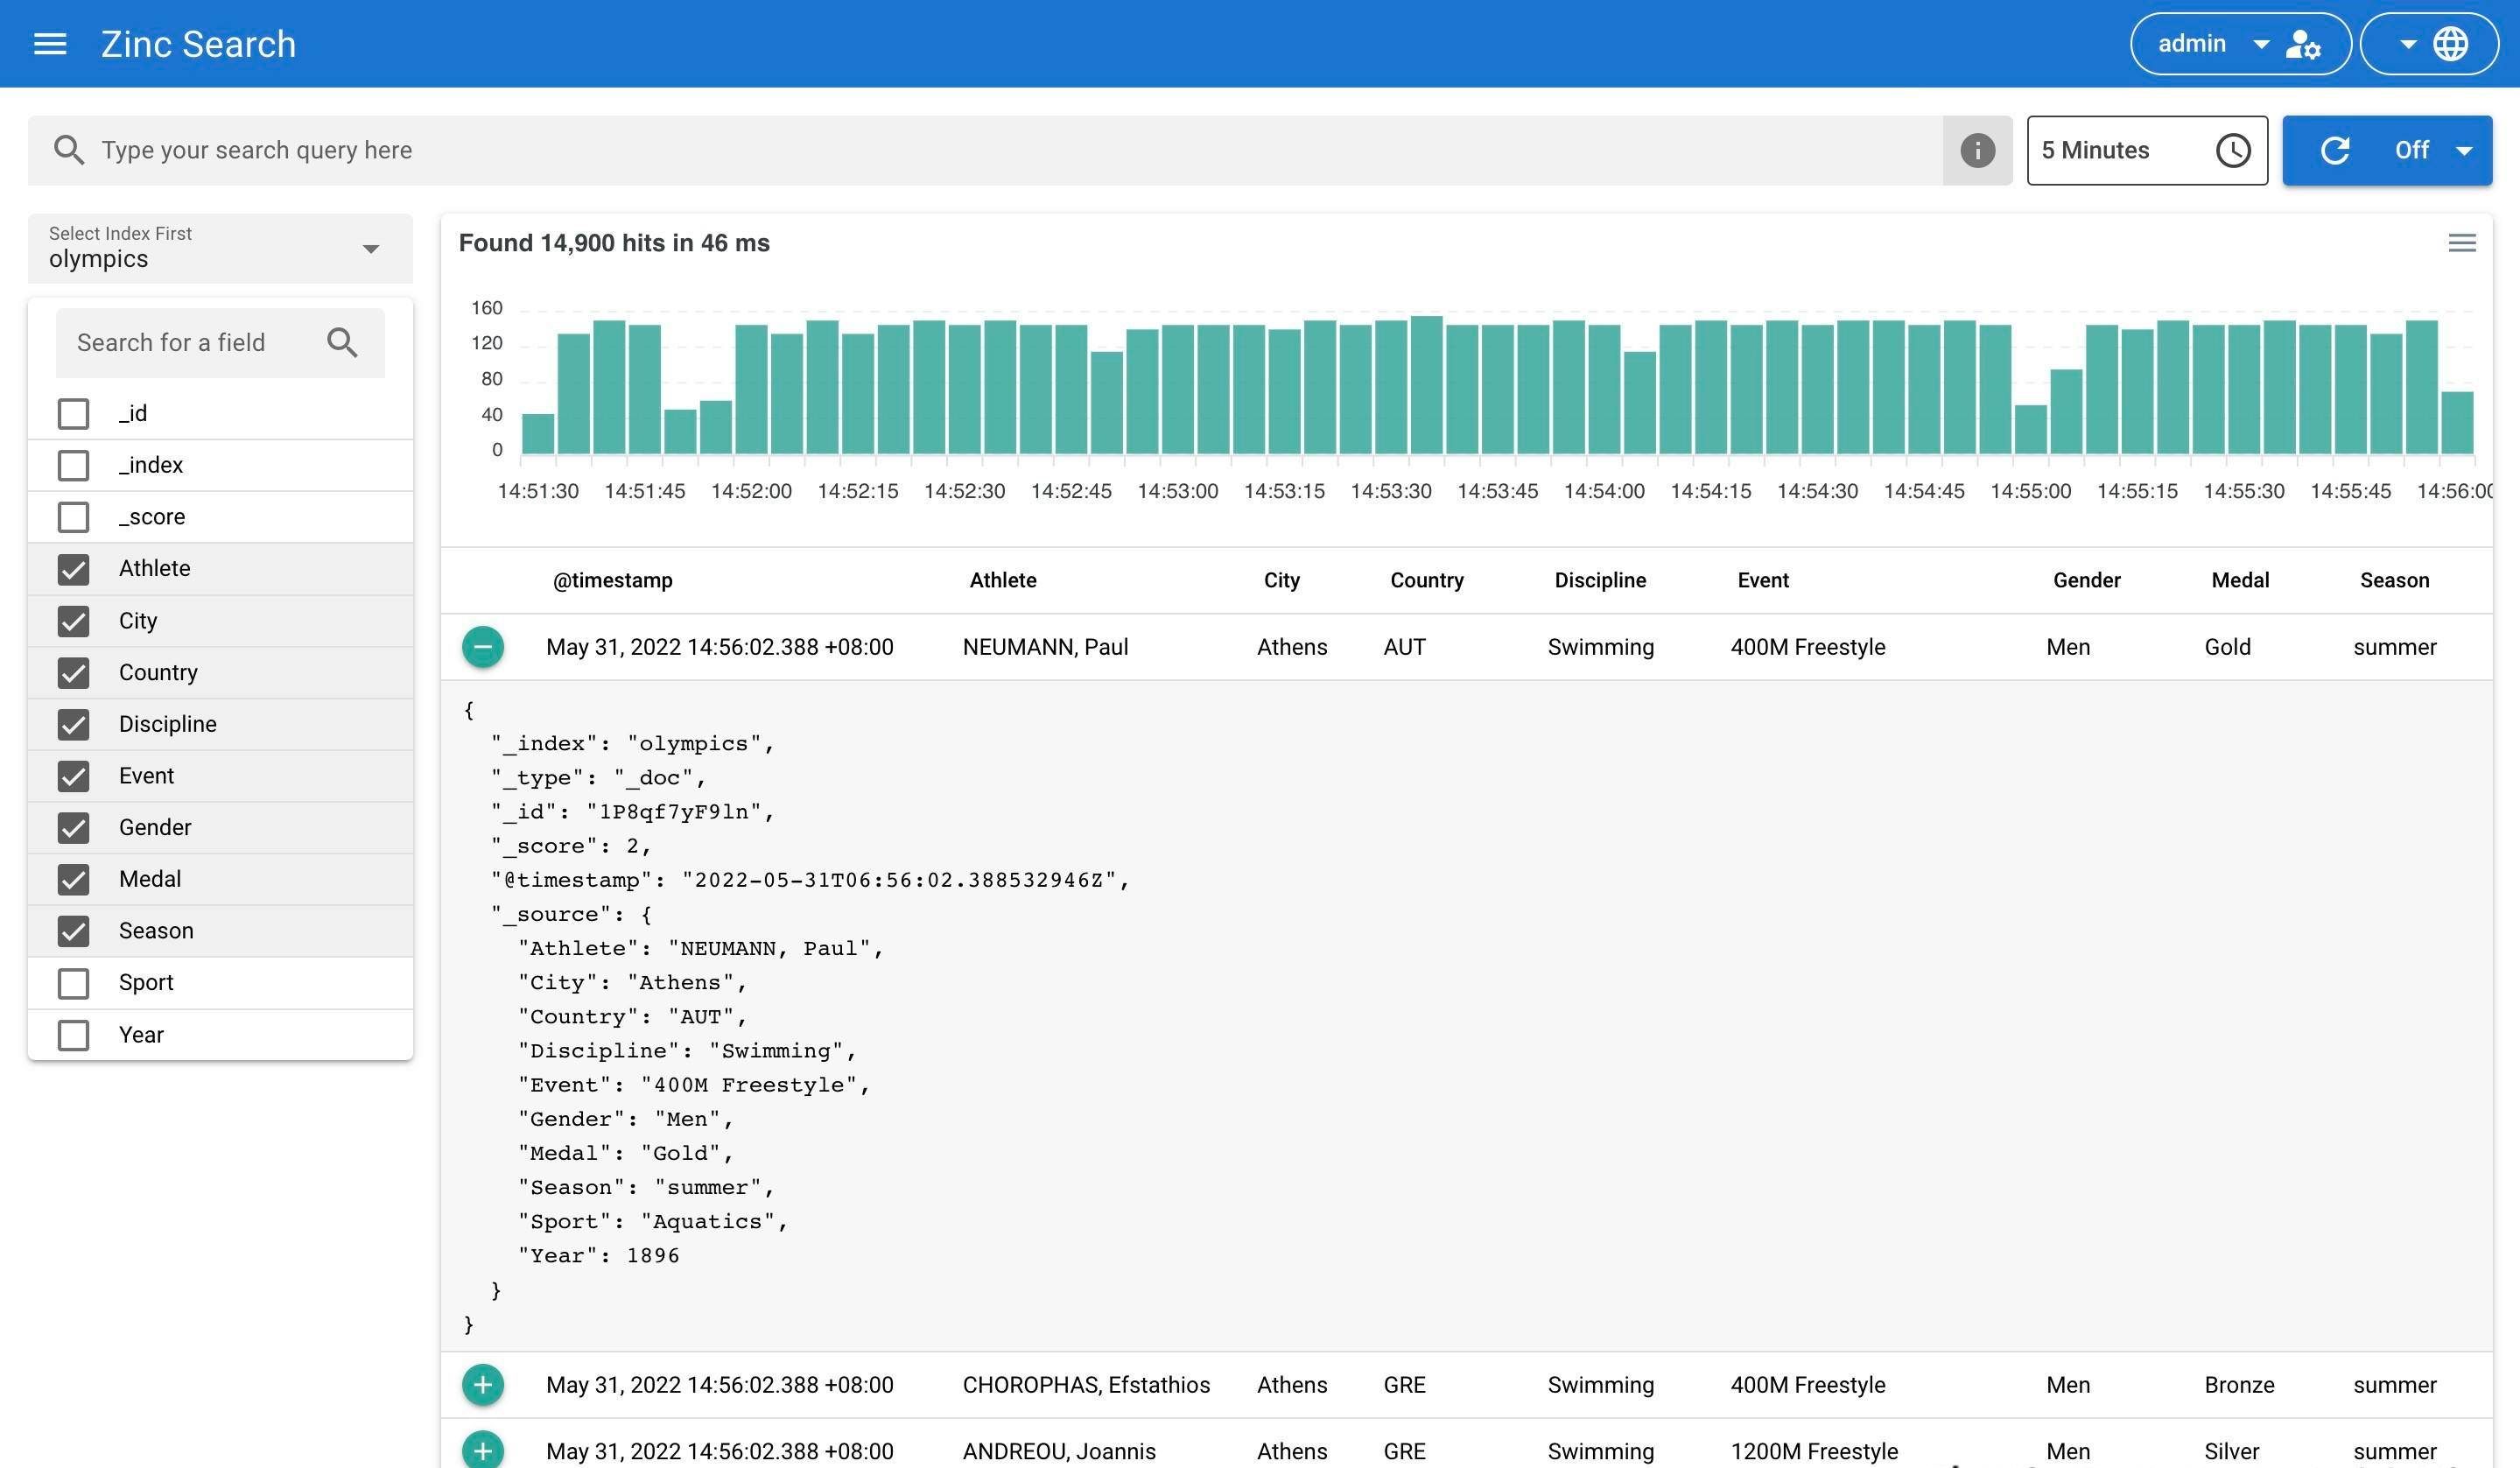Click the AUT country cell
The image size is (2520, 1468).
[x=1404, y=647]
